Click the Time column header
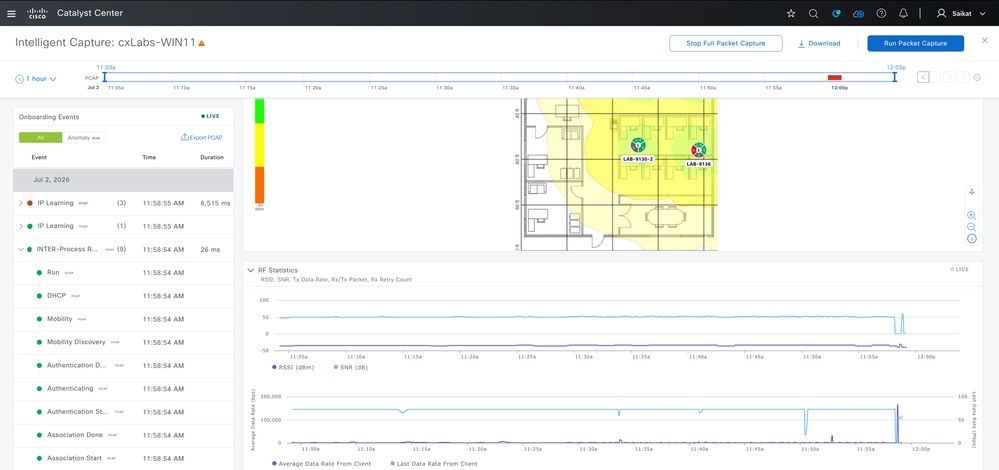 (149, 157)
